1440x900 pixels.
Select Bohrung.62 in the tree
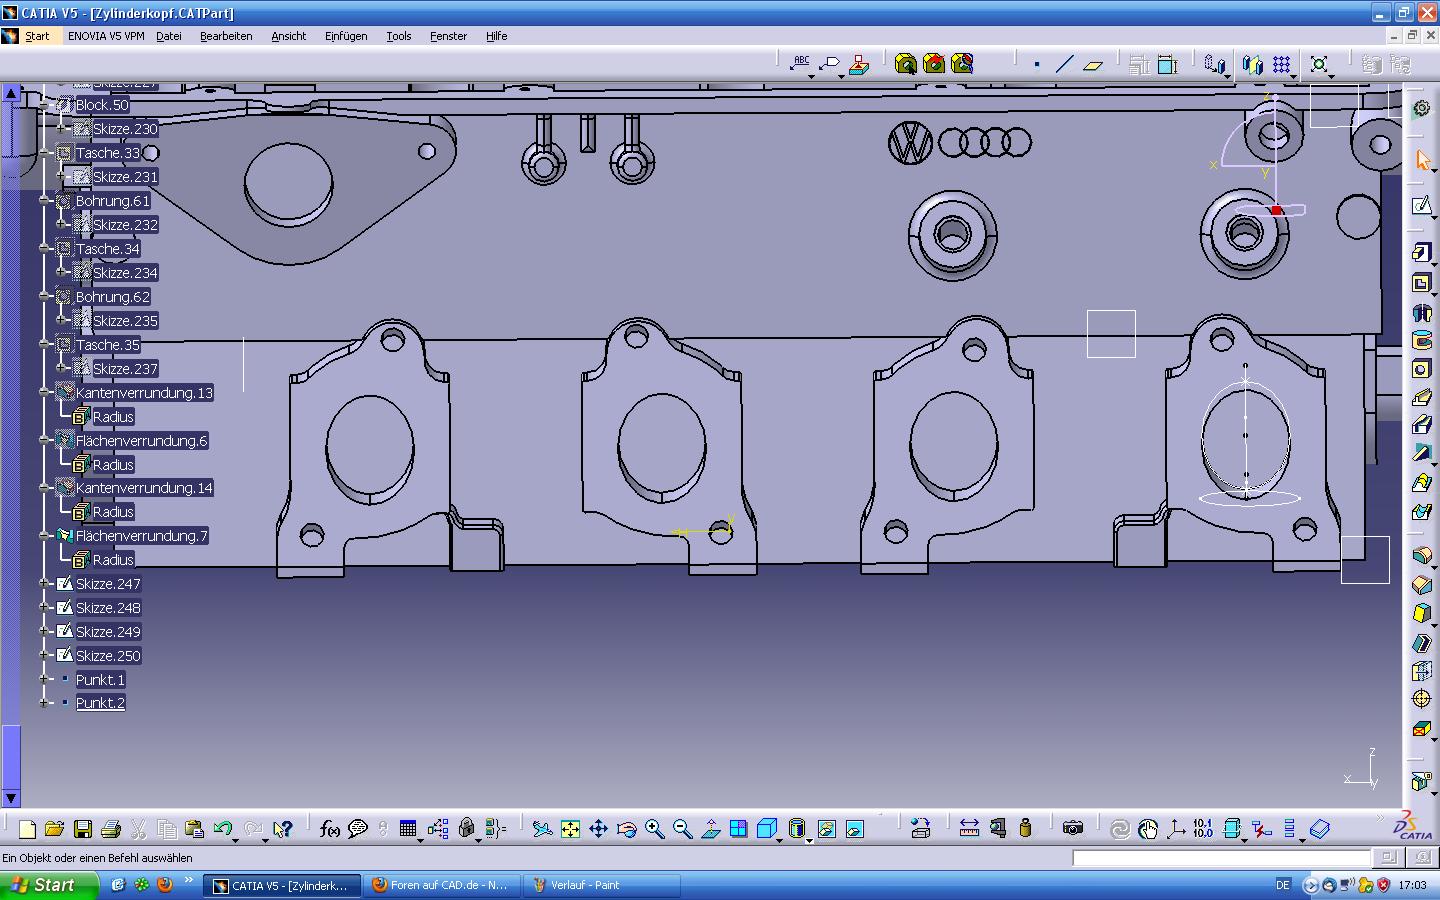point(112,297)
